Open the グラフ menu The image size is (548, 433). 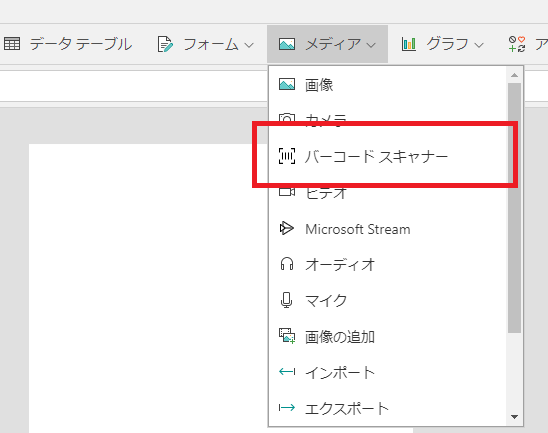tap(442, 44)
